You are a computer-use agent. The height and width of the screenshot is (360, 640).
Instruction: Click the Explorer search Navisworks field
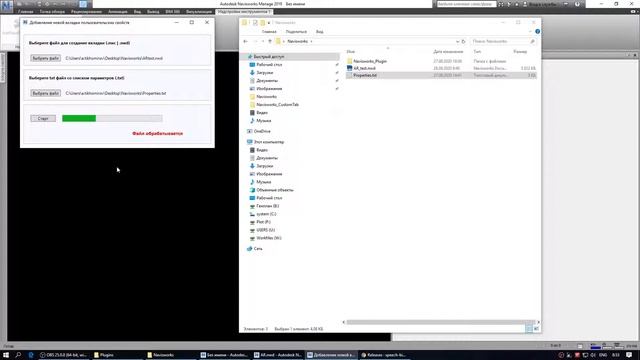[502, 41]
